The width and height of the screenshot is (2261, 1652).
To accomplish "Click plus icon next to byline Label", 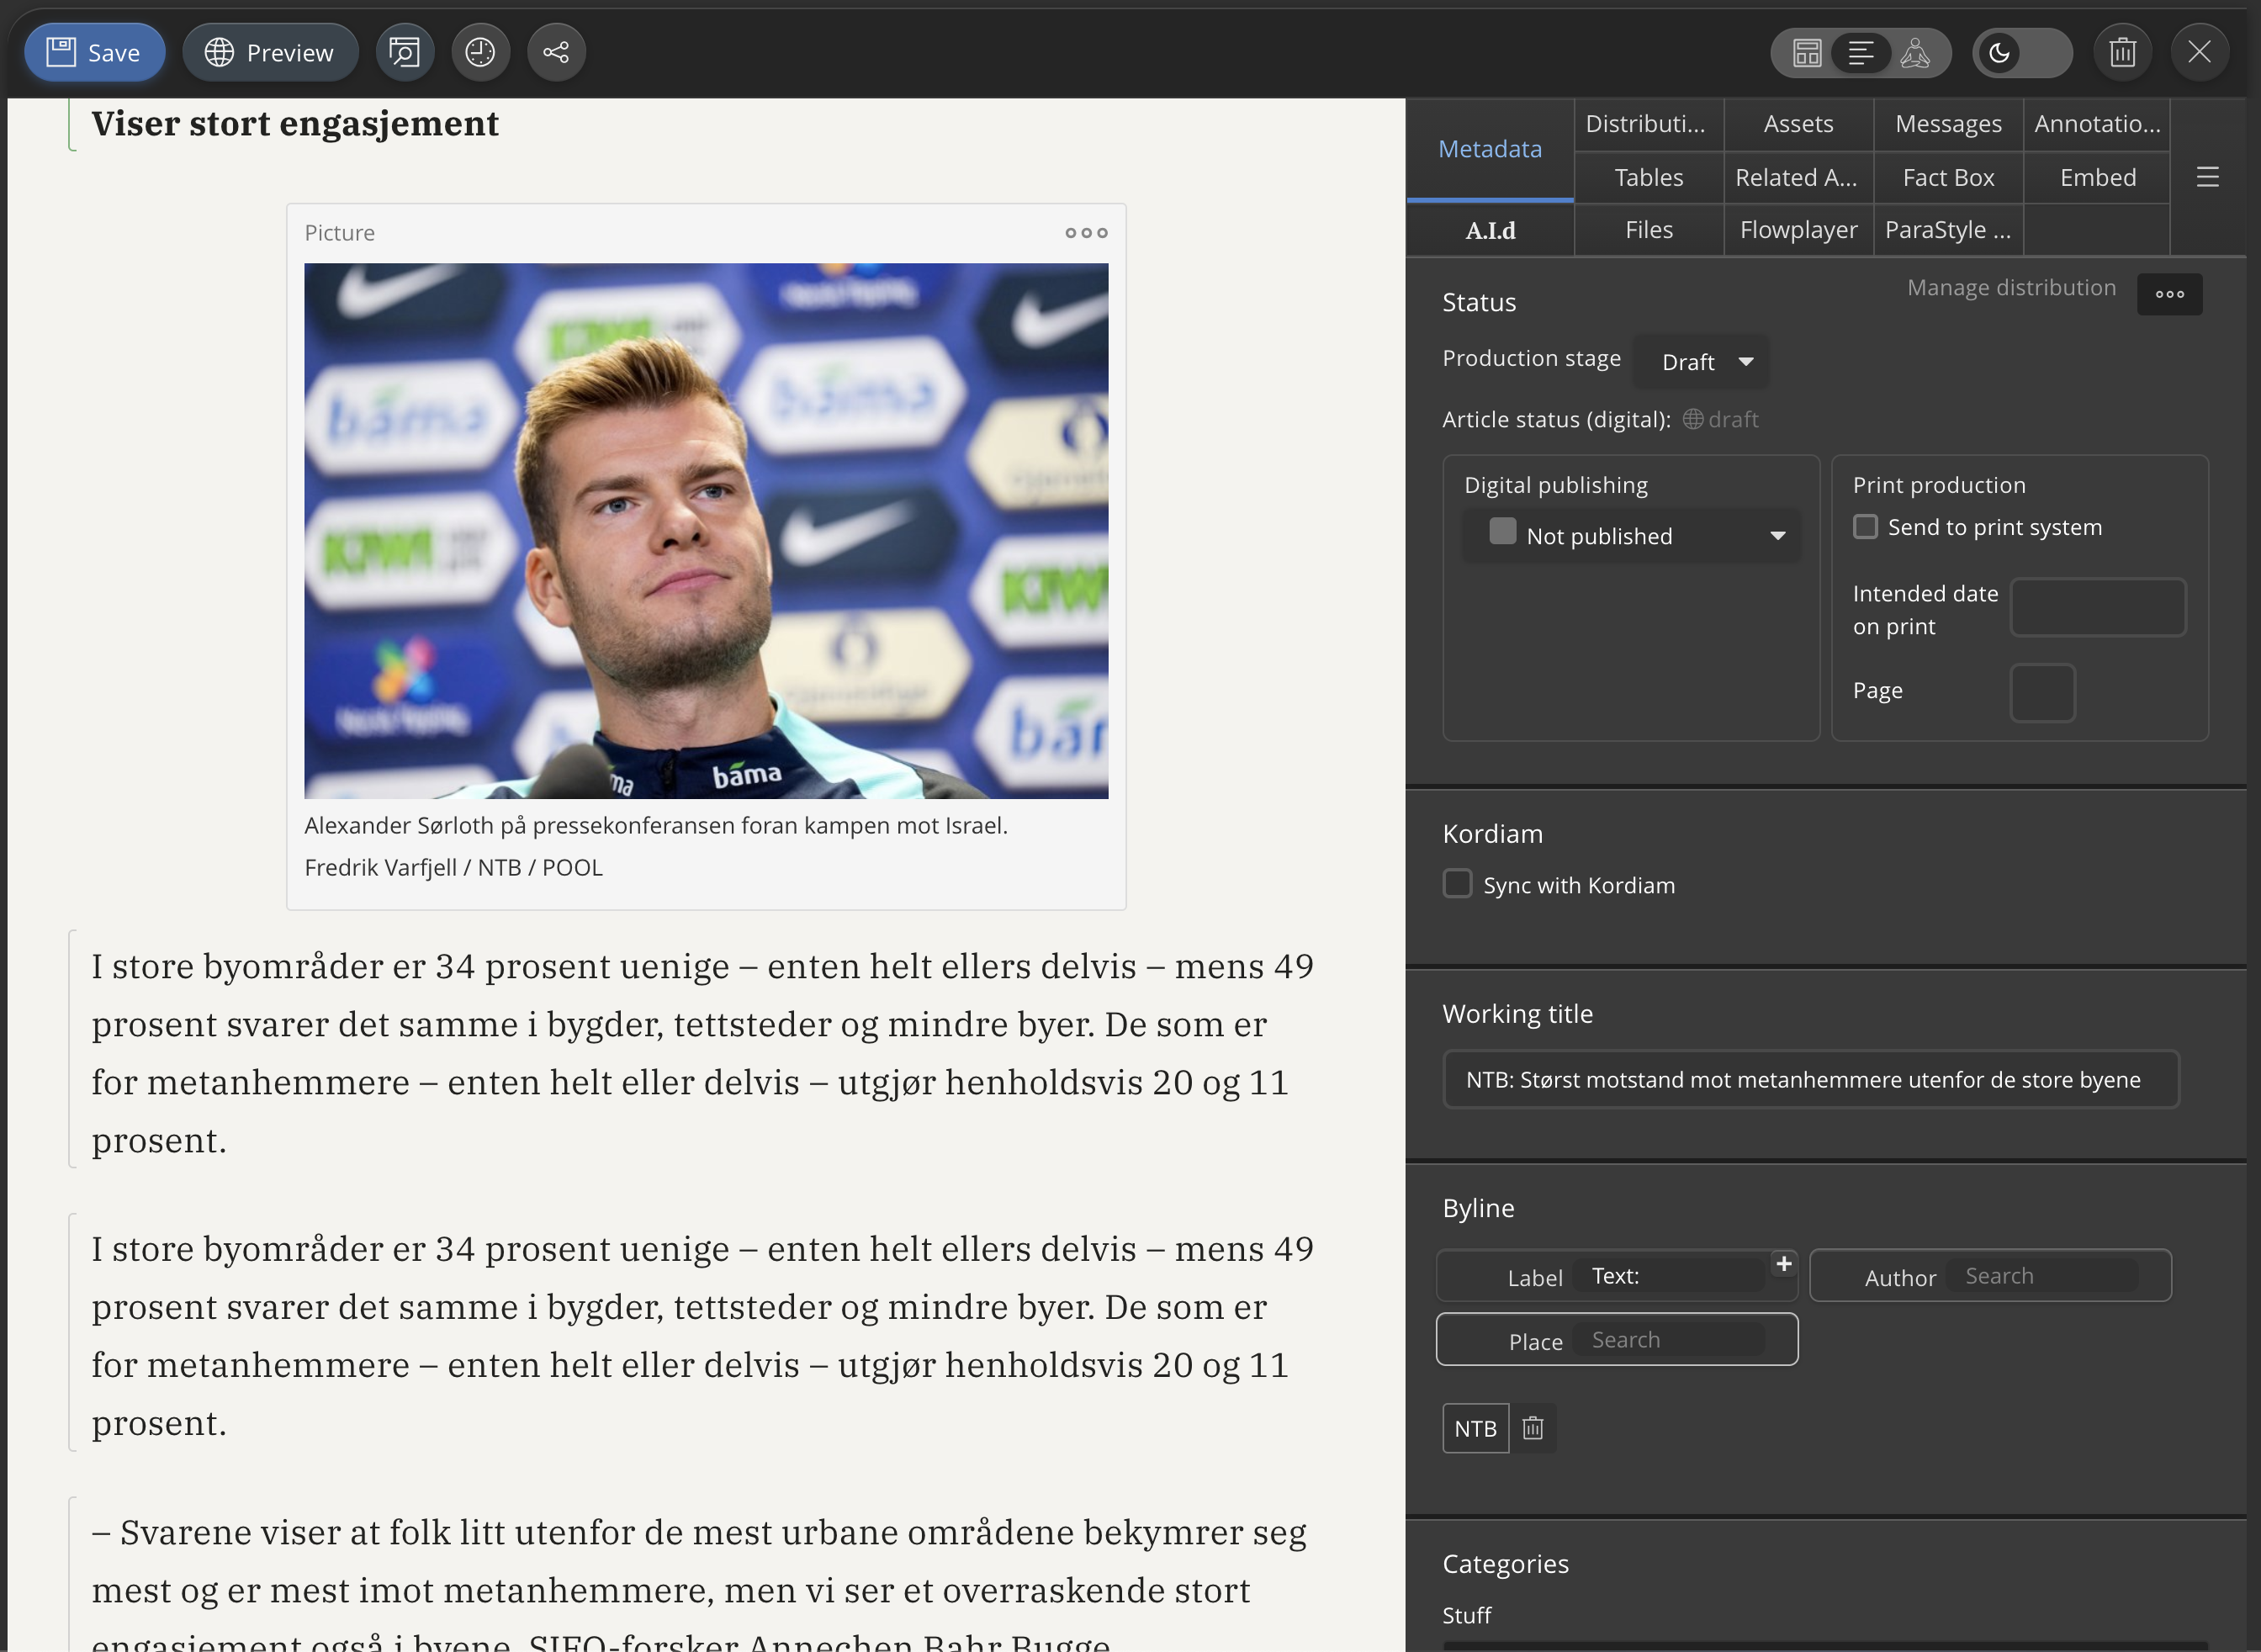I will (x=1783, y=1264).
